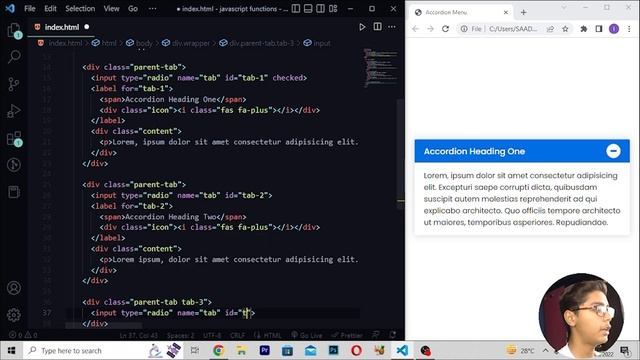The image size is (640, 360).
Task: Go forward in Chrome
Action: (x=430, y=29)
